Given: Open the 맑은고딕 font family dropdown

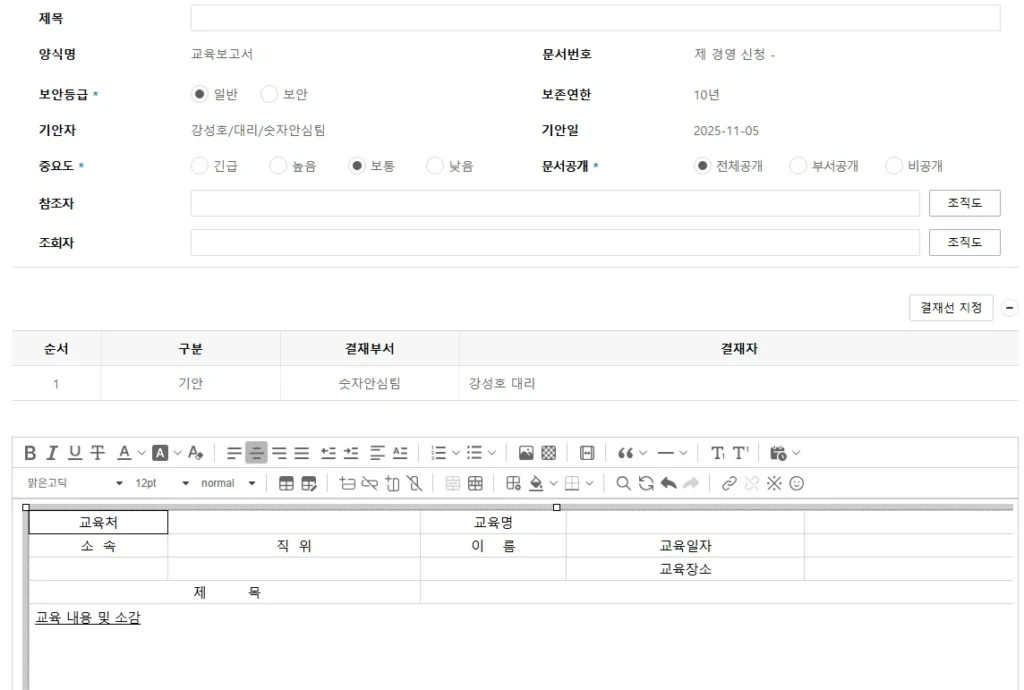Looking at the screenshot, I should click(x=75, y=483).
